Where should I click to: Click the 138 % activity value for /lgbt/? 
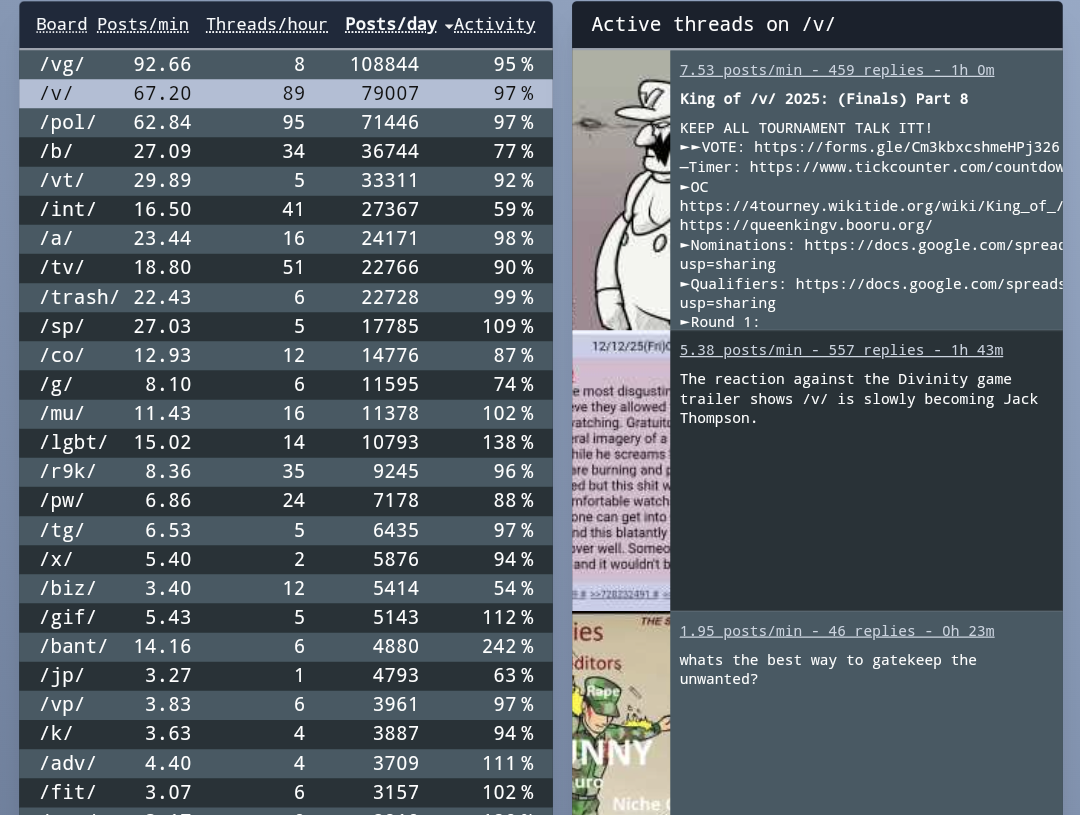(x=508, y=442)
